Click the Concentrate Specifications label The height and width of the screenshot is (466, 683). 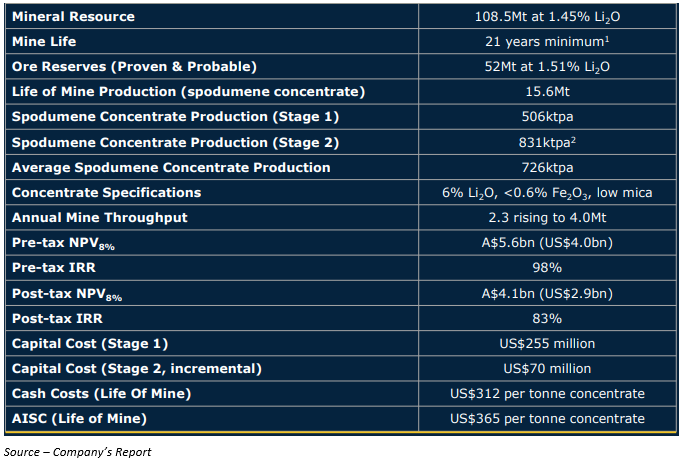[x=106, y=192]
